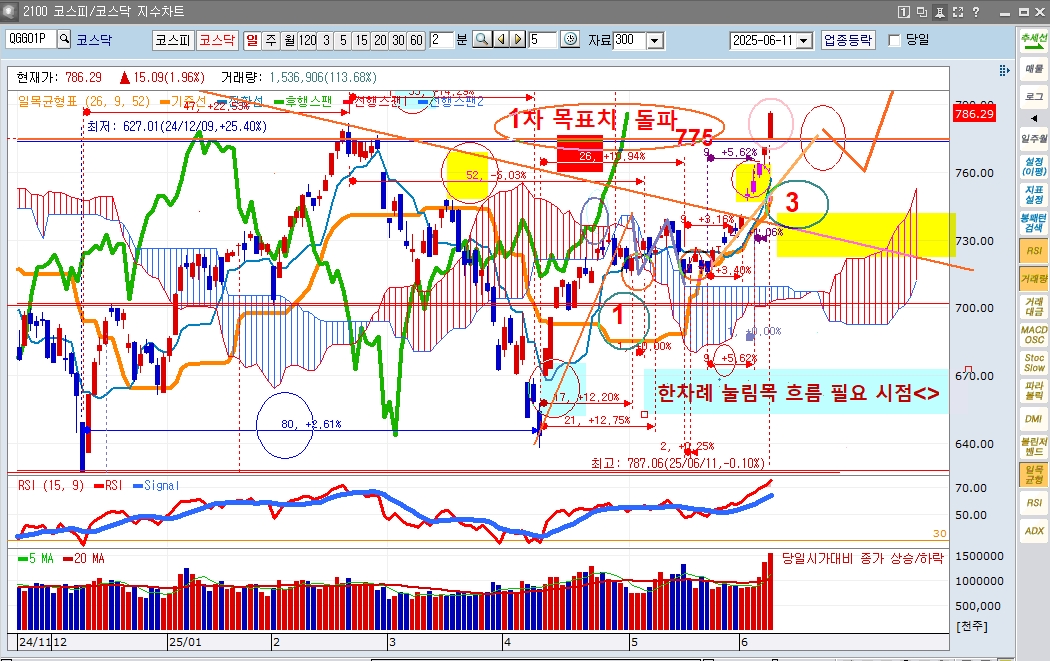The image size is (1050, 661).
Task: Select the 코스닥 index button
Action: point(217,40)
